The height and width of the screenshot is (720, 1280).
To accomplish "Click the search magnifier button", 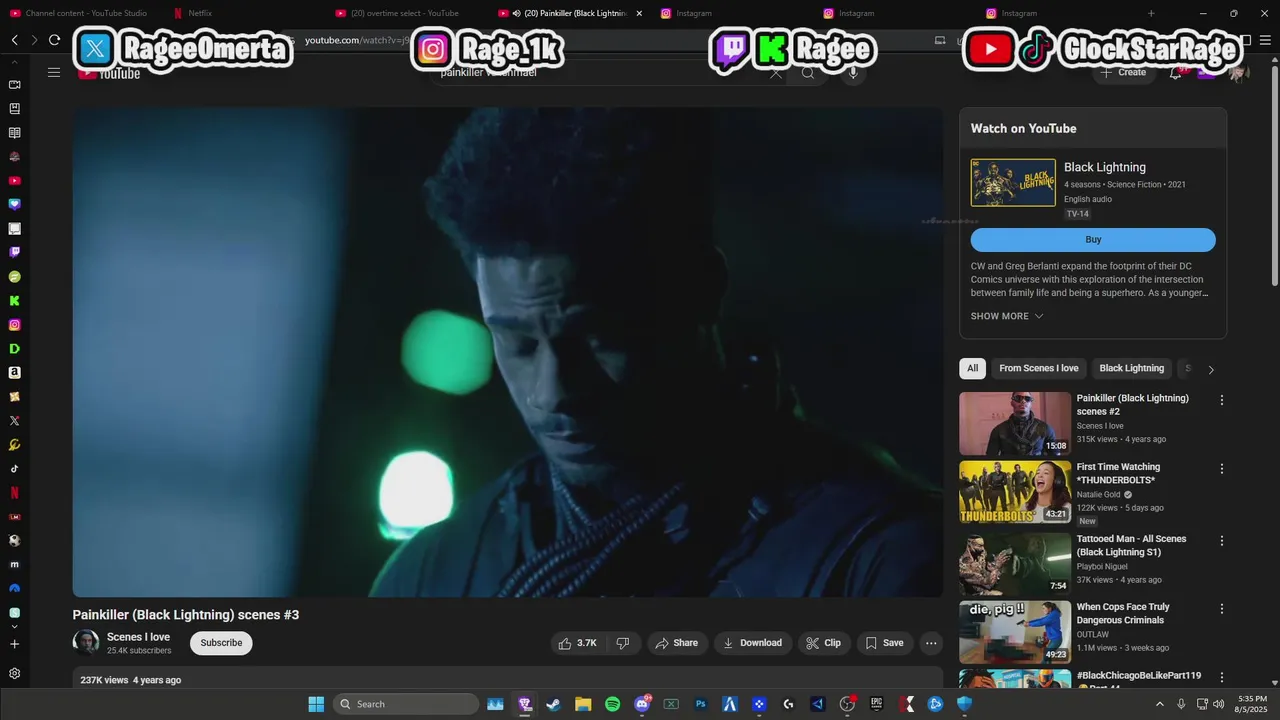I will pos(808,73).
